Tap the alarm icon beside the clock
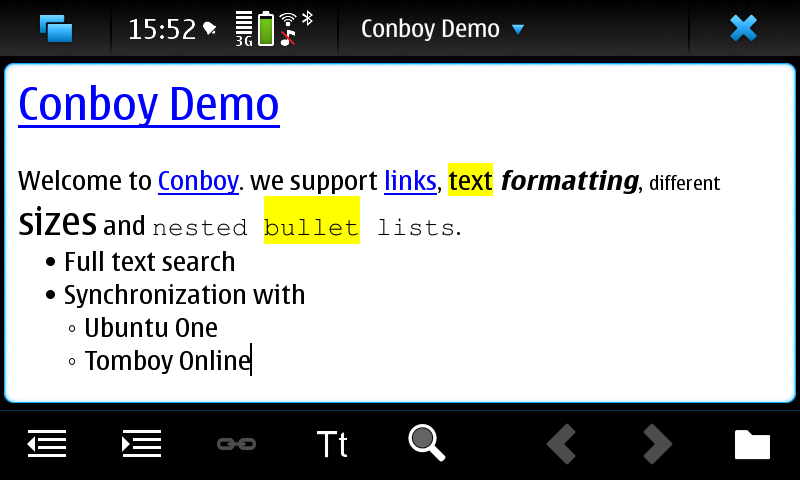The height and width of the screenshot is (480, 800). [x=209, y=29]
